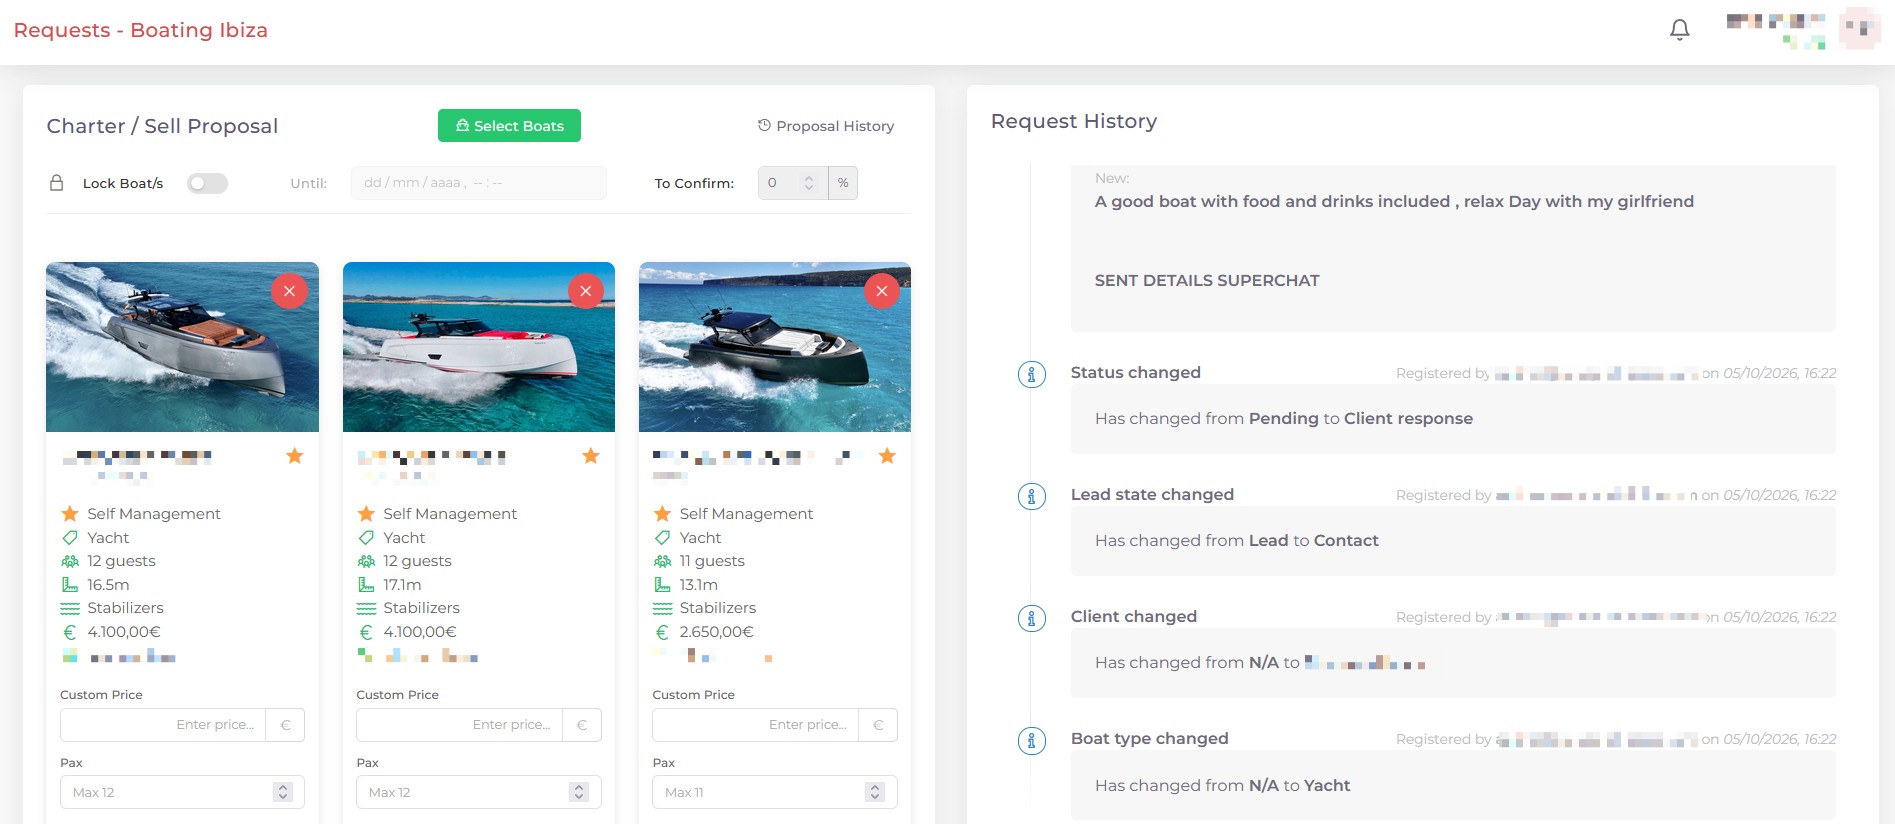Open Proposal History
Screen dimensions: 1895x824
click(x=826, y=126)
